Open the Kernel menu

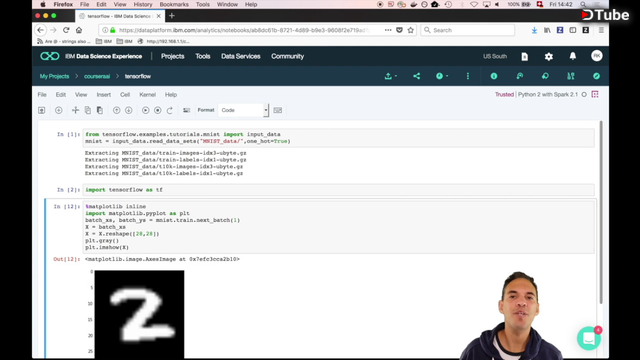point(147,95)
